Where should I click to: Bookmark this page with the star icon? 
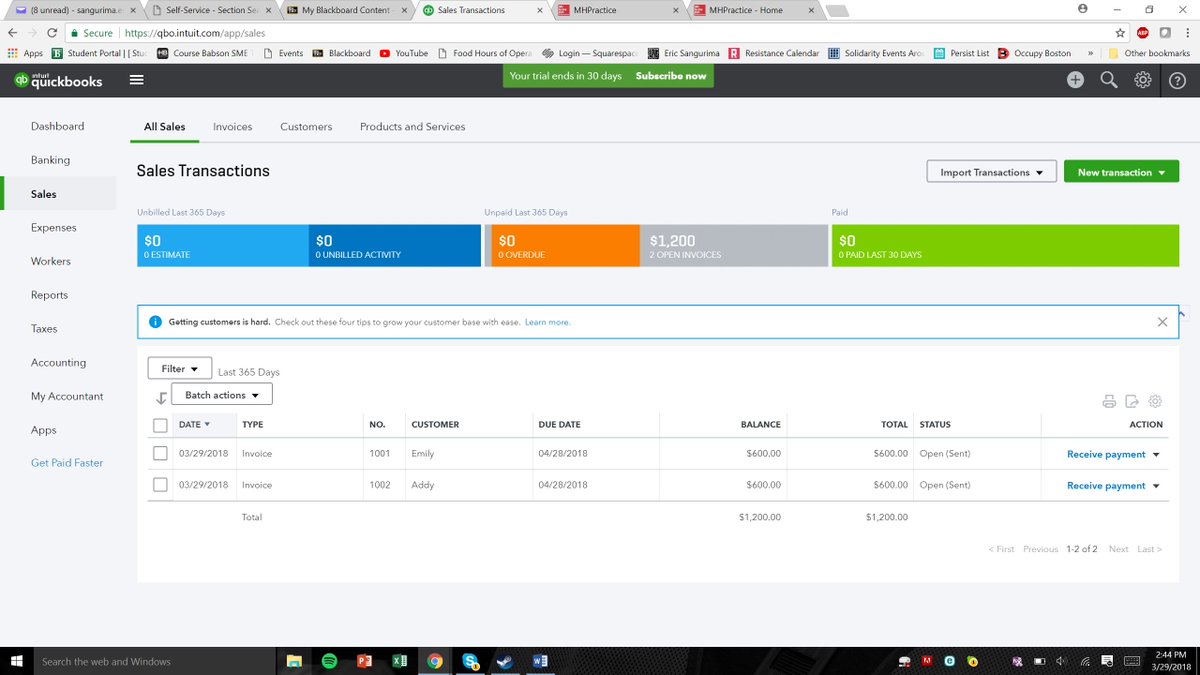pos(1122,32)
